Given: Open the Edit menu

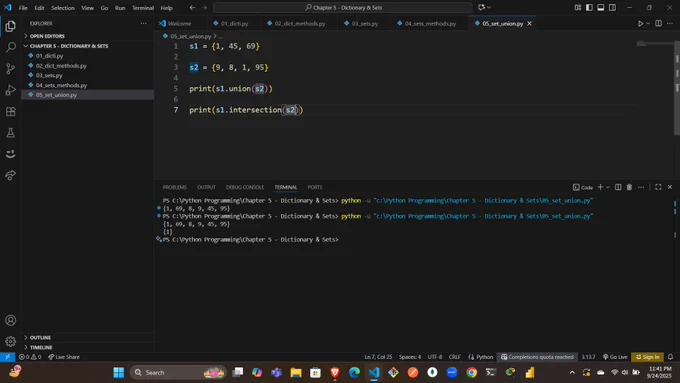Looking at the screenshot, I should click(39, 8).
